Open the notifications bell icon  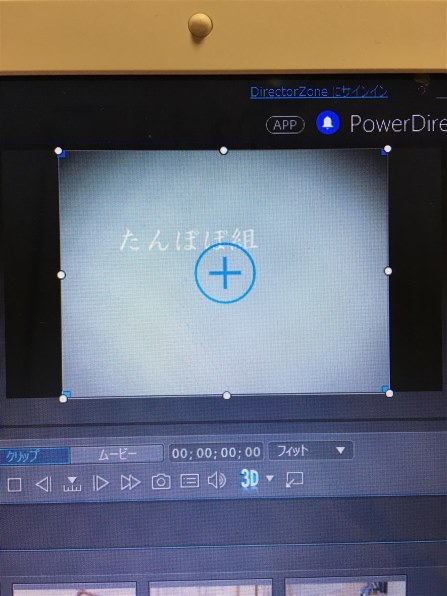[x=328, y=122]
